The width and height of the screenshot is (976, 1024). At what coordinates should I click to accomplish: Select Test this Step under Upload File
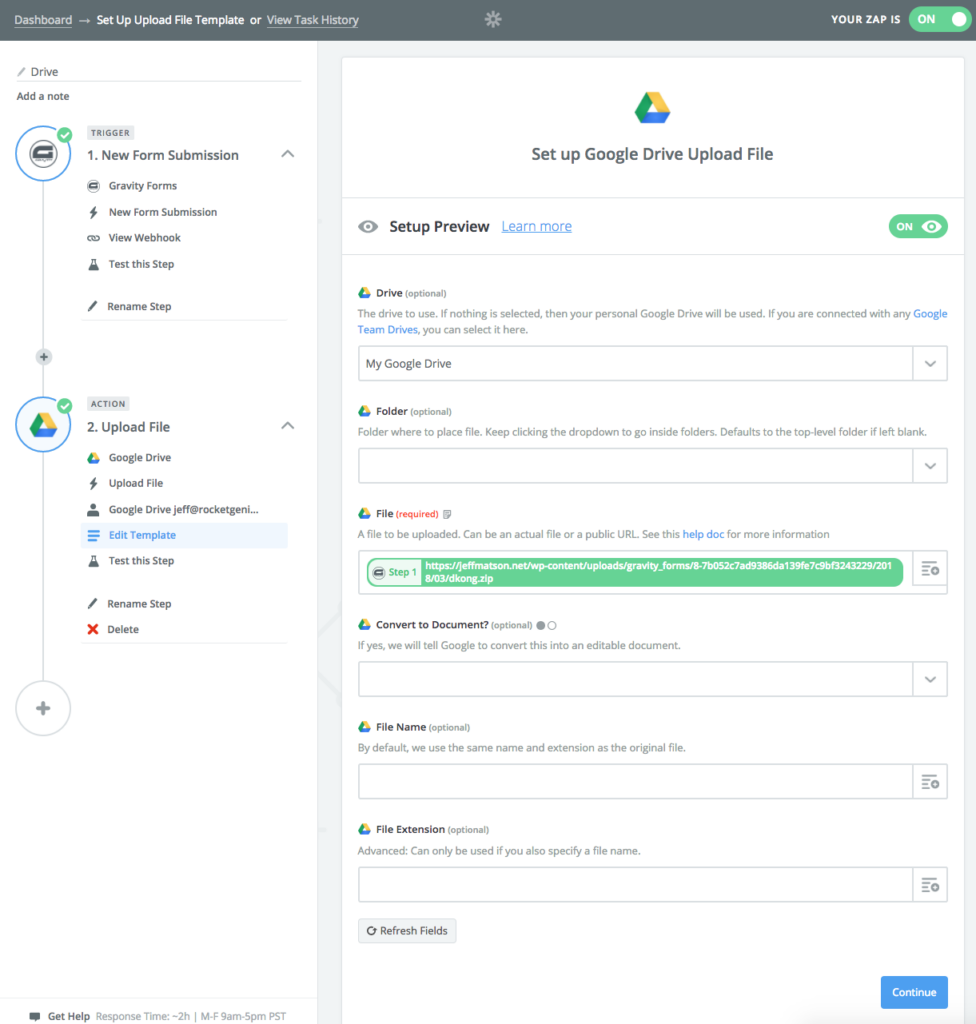pyautogui.click(x=141, y=561)
